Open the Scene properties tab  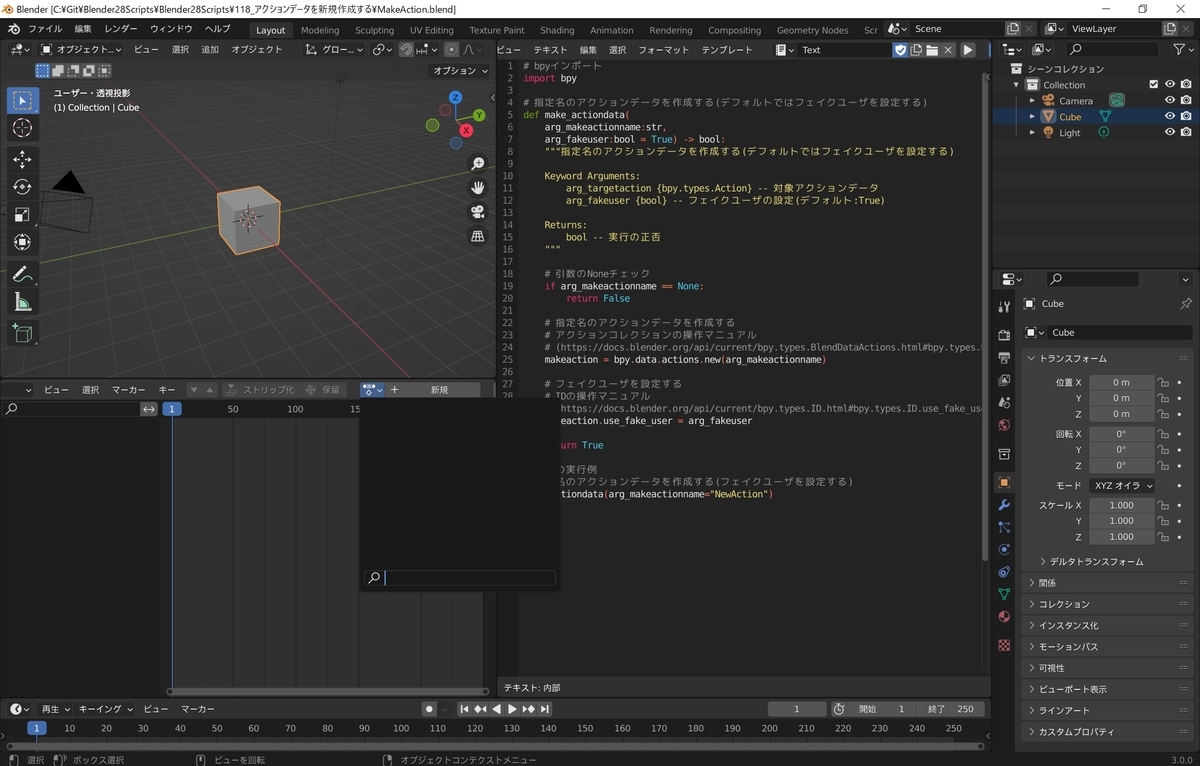point(1004,402)
